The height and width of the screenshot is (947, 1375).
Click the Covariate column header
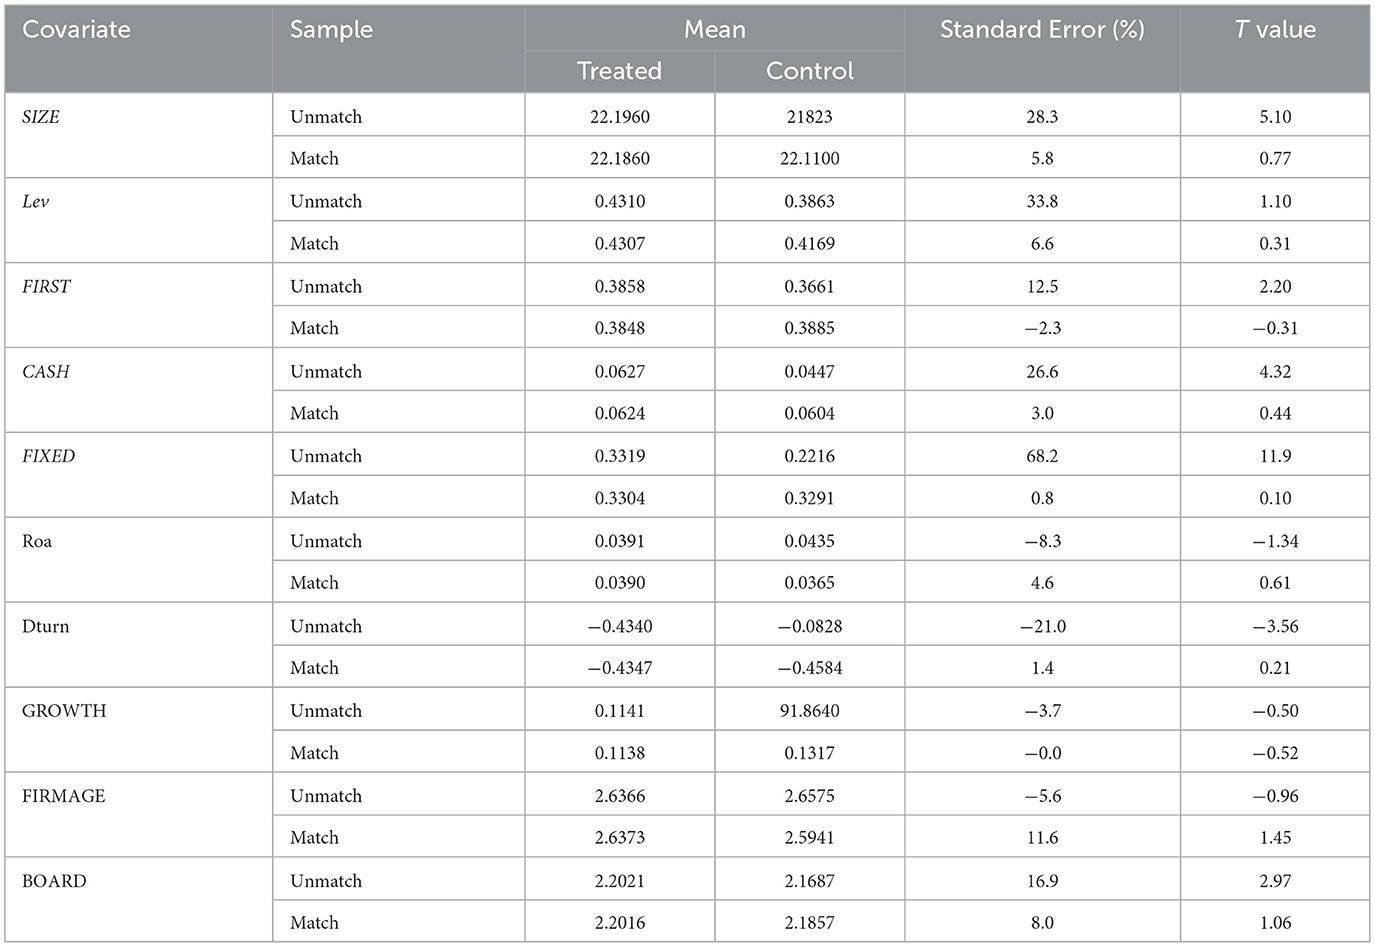pos(76,30)
